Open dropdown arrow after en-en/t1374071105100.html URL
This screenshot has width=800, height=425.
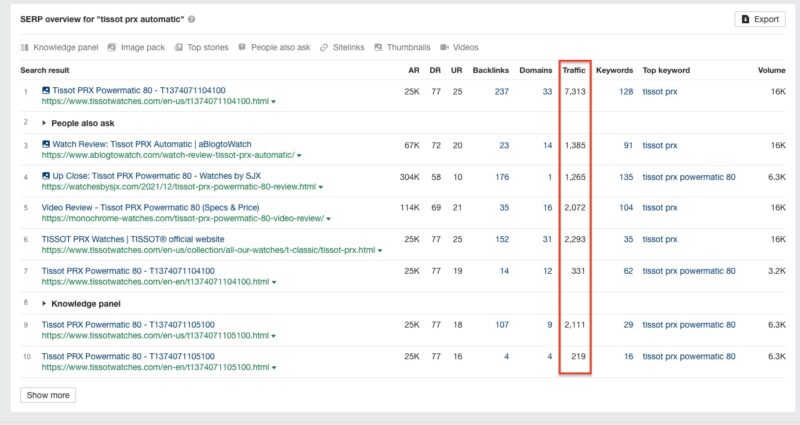pos(274,368)
